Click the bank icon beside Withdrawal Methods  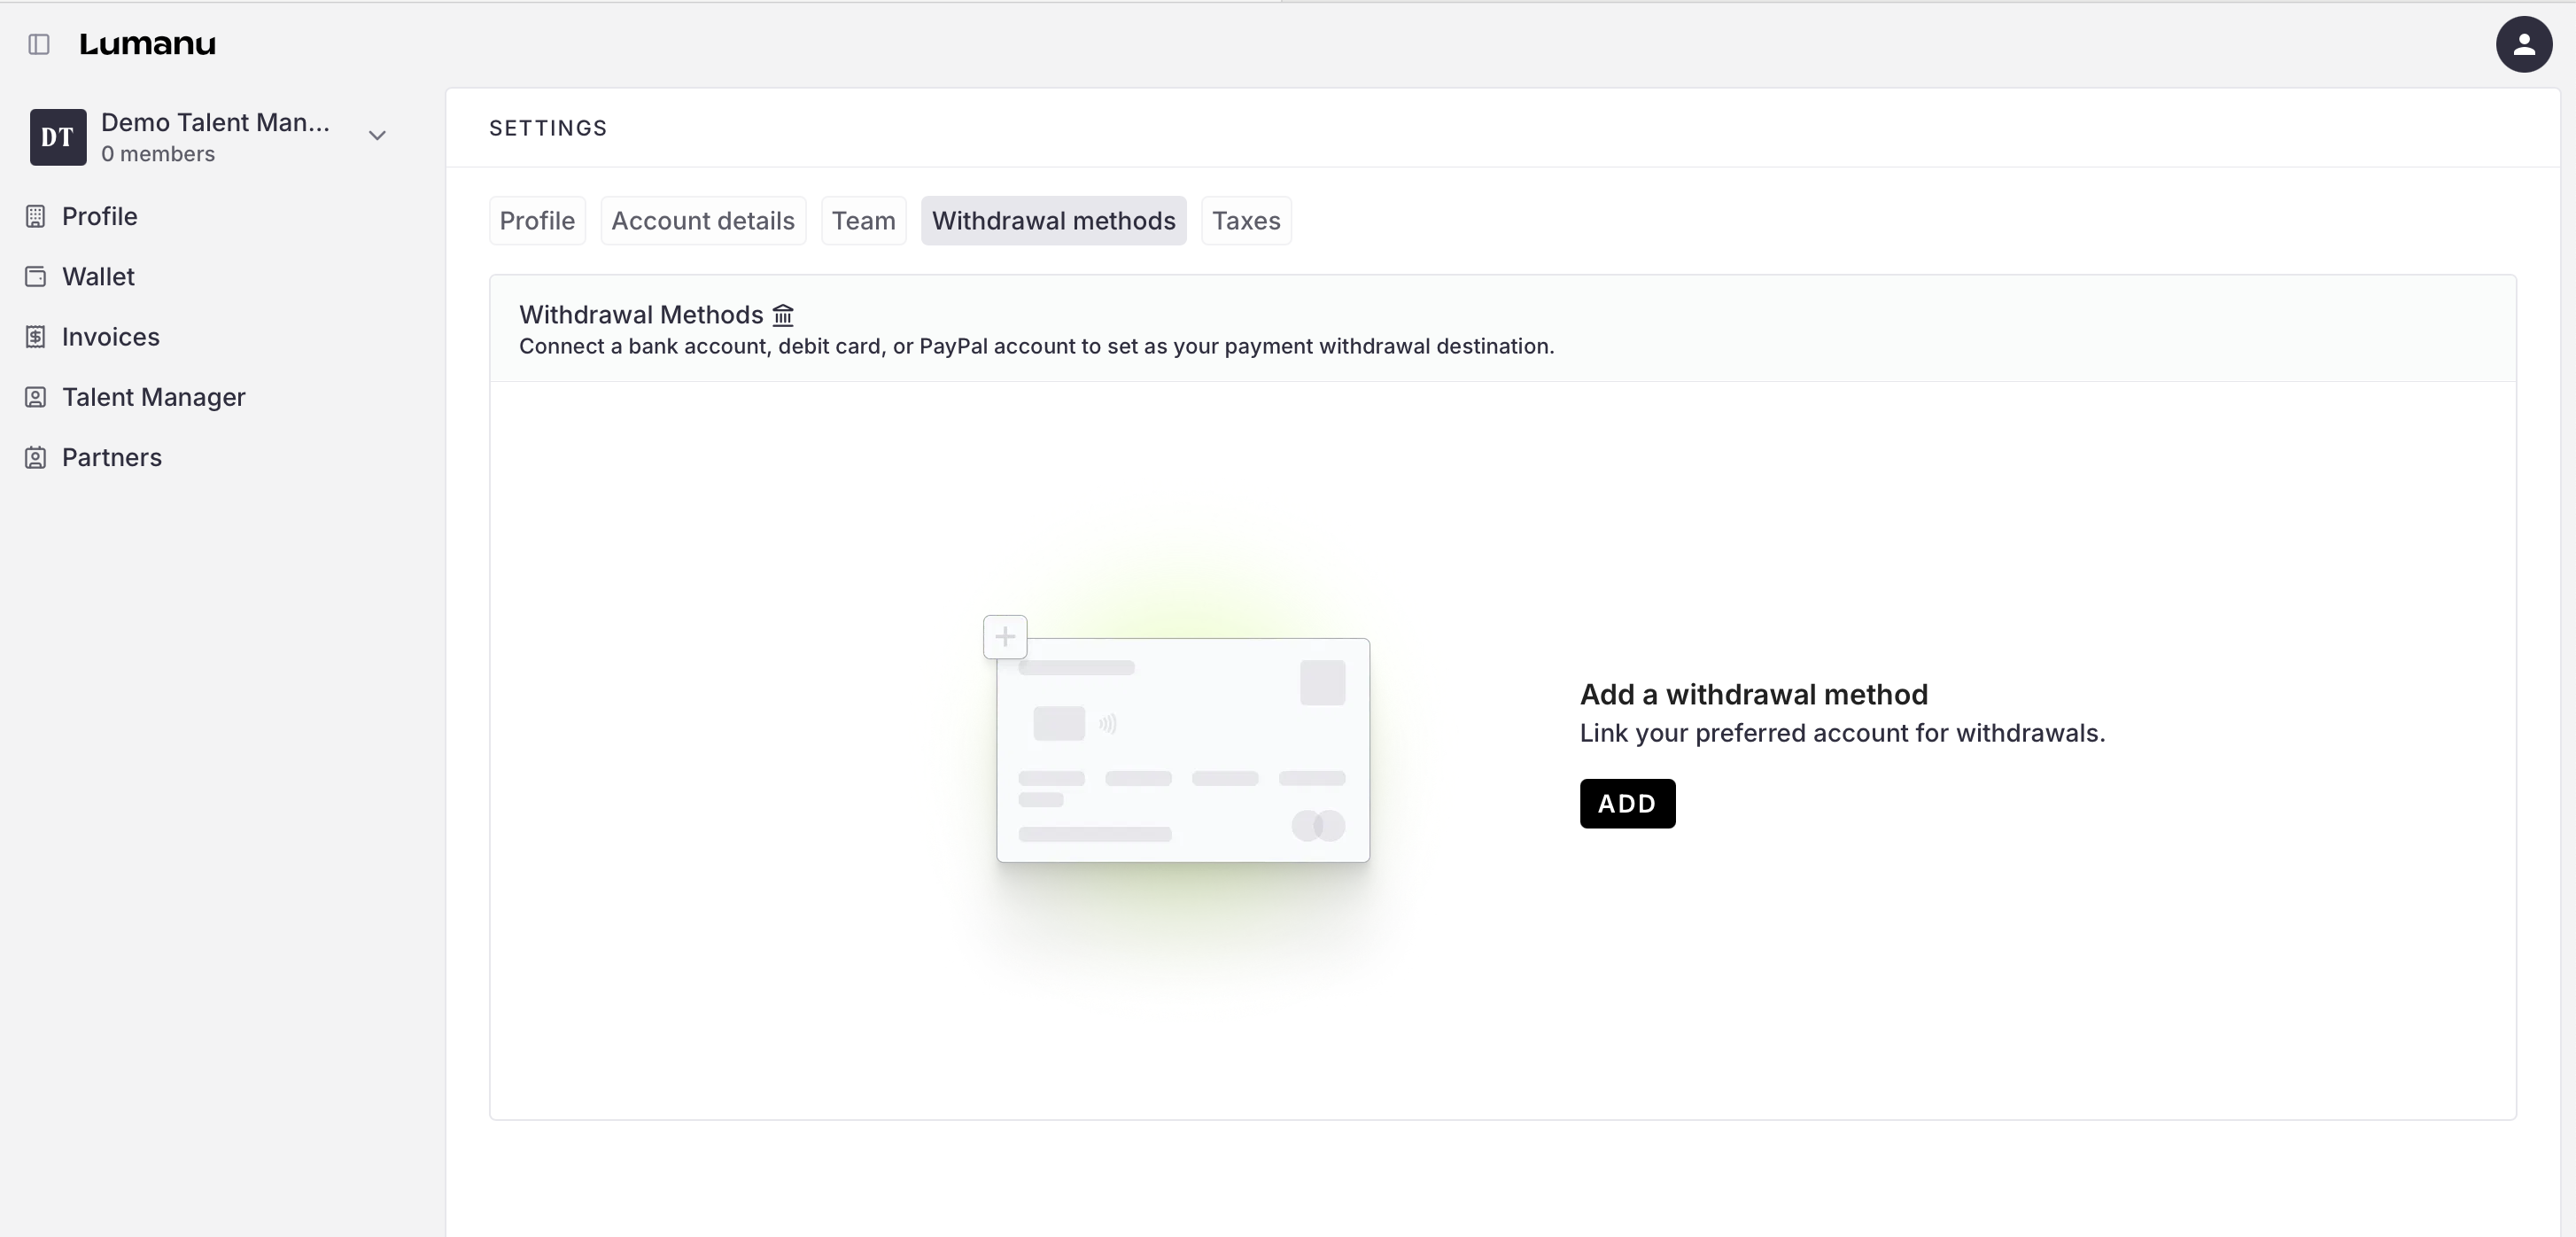(783, 316)
